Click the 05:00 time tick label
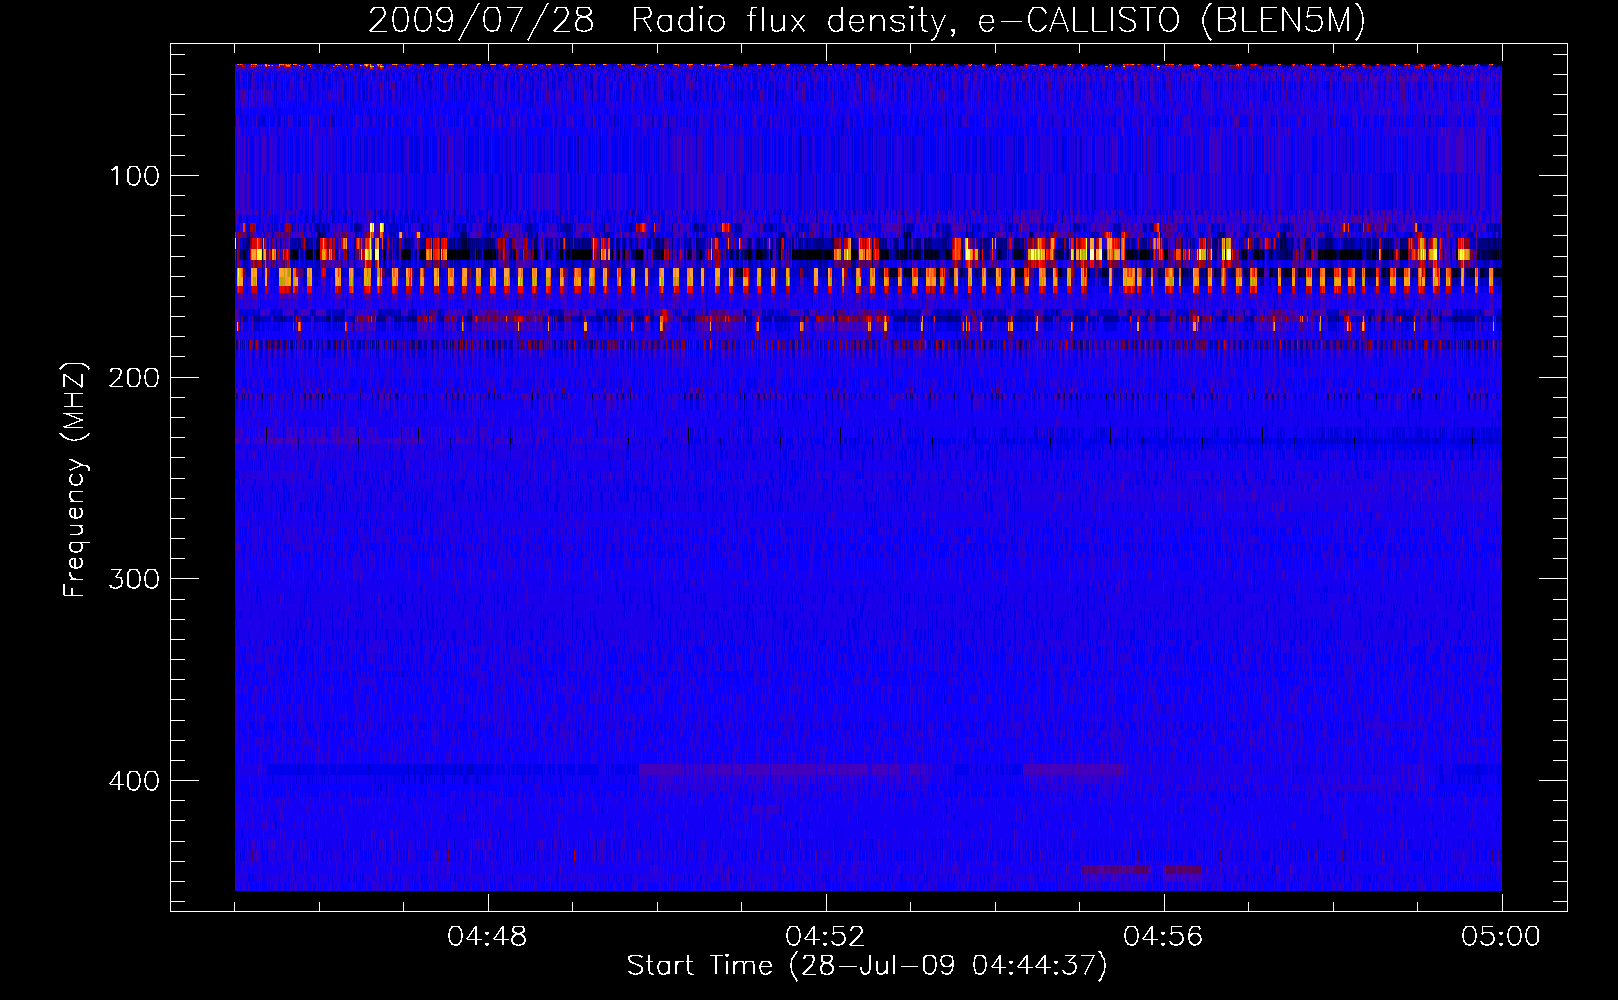This screenshot has height=1000, width=1618. (x=1501, y=937)
